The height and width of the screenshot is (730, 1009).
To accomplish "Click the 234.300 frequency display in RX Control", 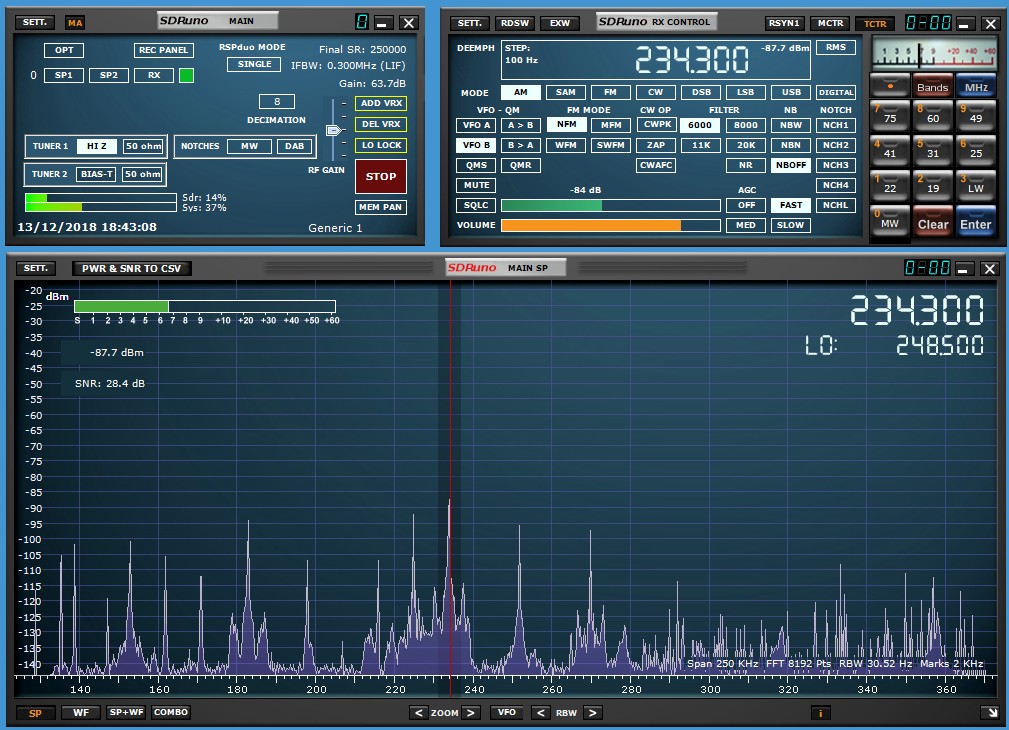I will pos(692,60).
